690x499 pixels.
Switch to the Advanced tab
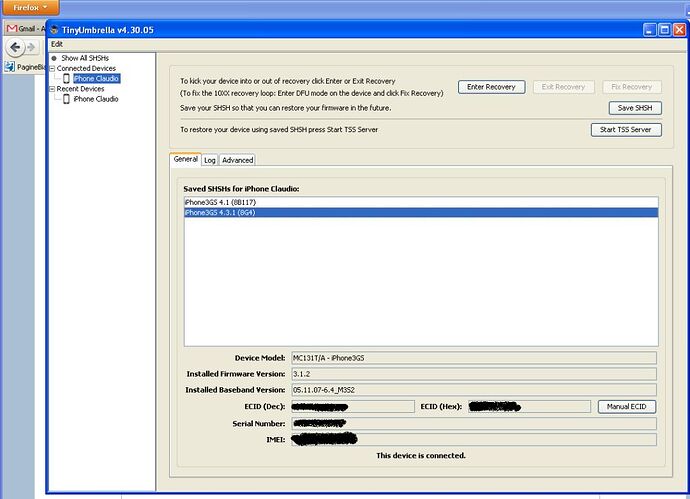(237, 160)
